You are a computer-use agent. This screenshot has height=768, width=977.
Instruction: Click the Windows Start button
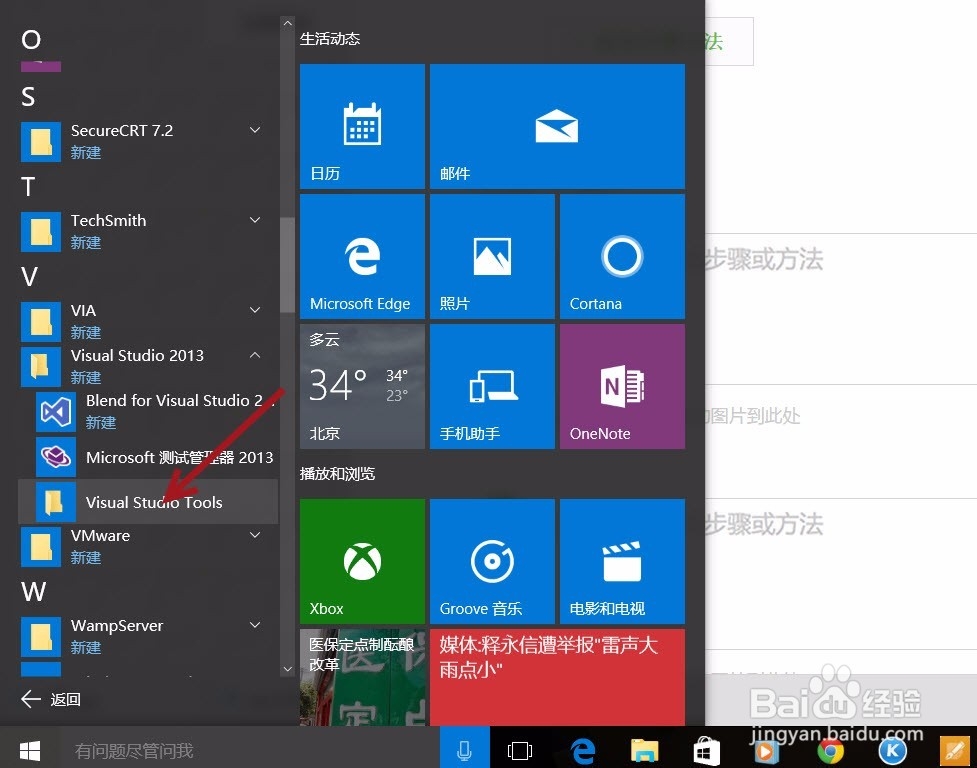point(30,751)
